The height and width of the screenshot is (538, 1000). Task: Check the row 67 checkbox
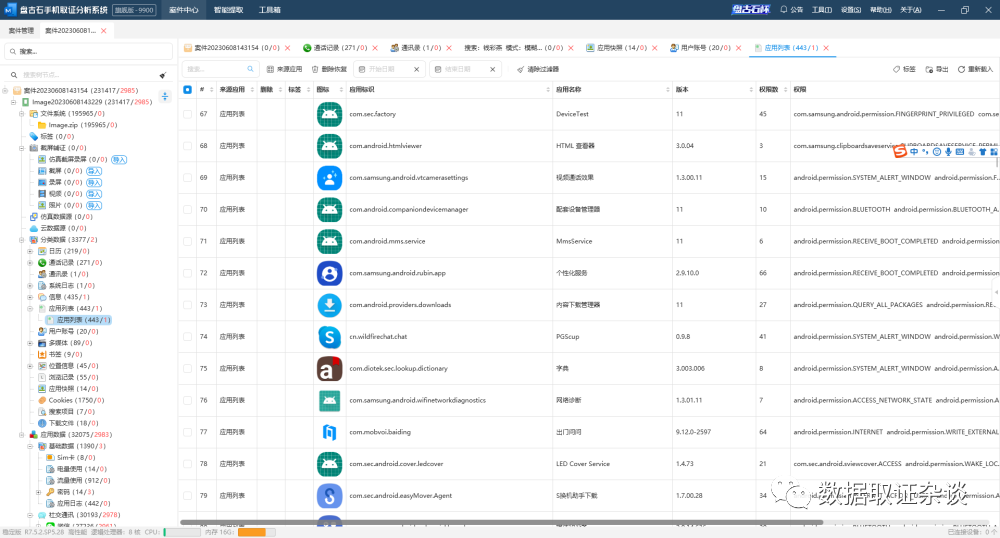click(188, 114)
